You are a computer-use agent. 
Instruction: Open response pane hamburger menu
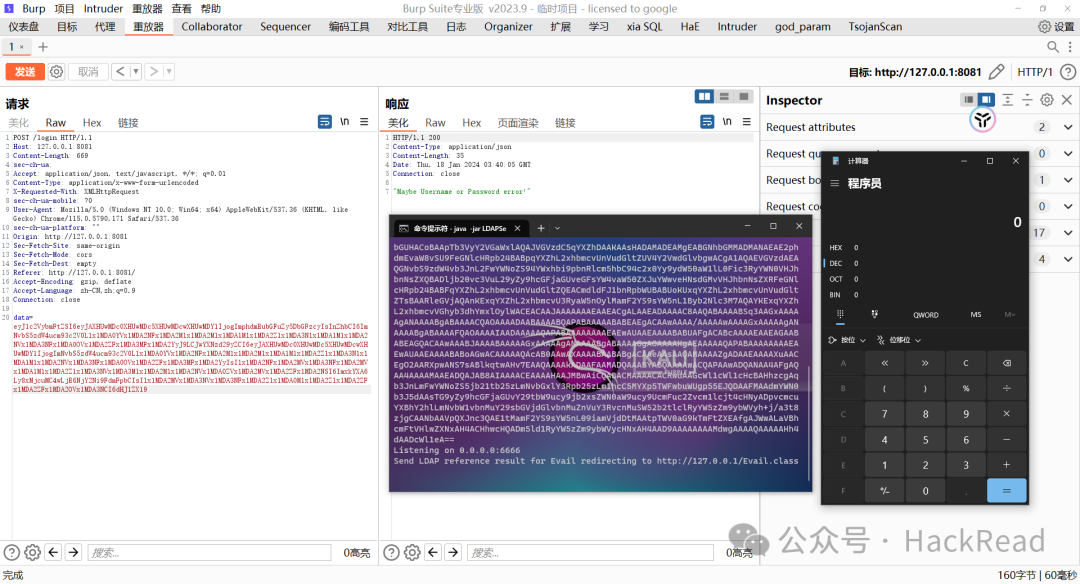tap(747, 122)
